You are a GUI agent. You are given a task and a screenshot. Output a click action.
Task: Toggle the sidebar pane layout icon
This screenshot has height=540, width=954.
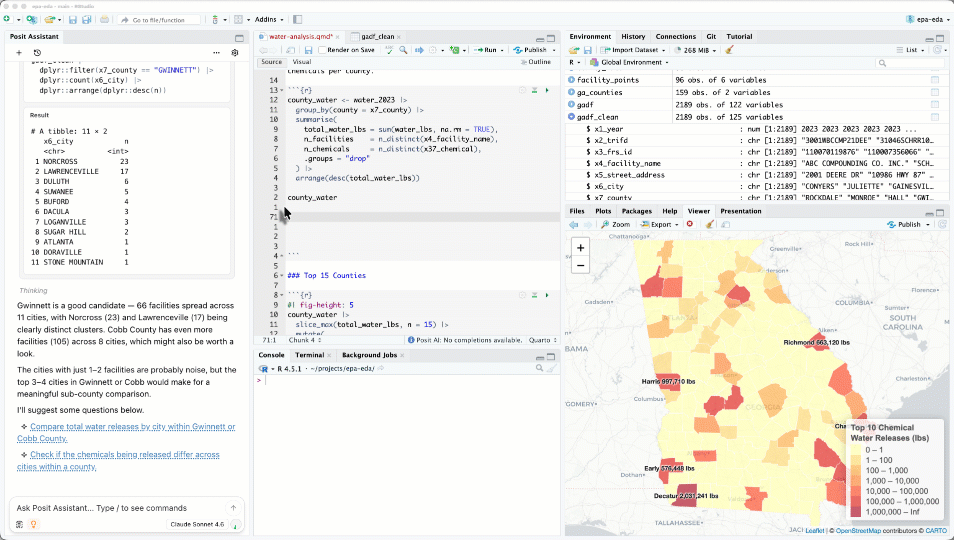[298, 19]
